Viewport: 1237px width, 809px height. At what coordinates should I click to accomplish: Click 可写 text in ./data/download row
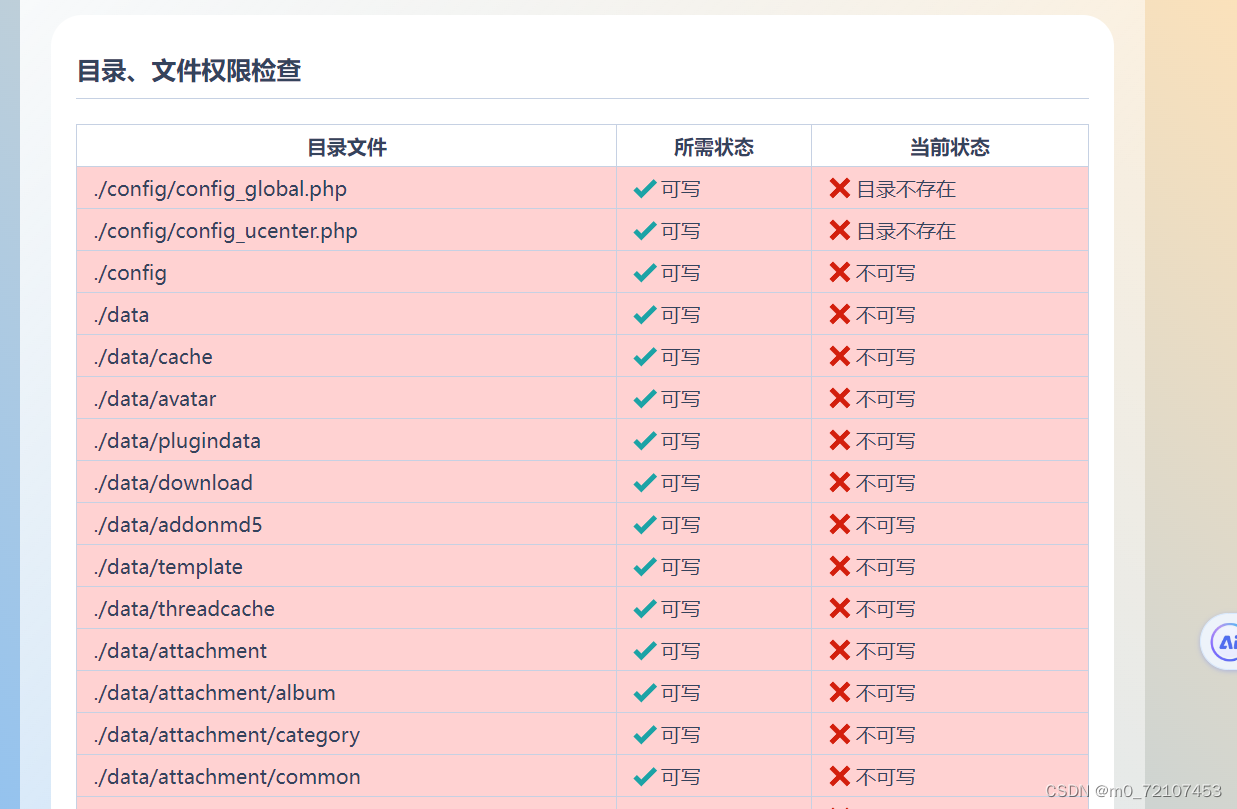click(681, 483)
